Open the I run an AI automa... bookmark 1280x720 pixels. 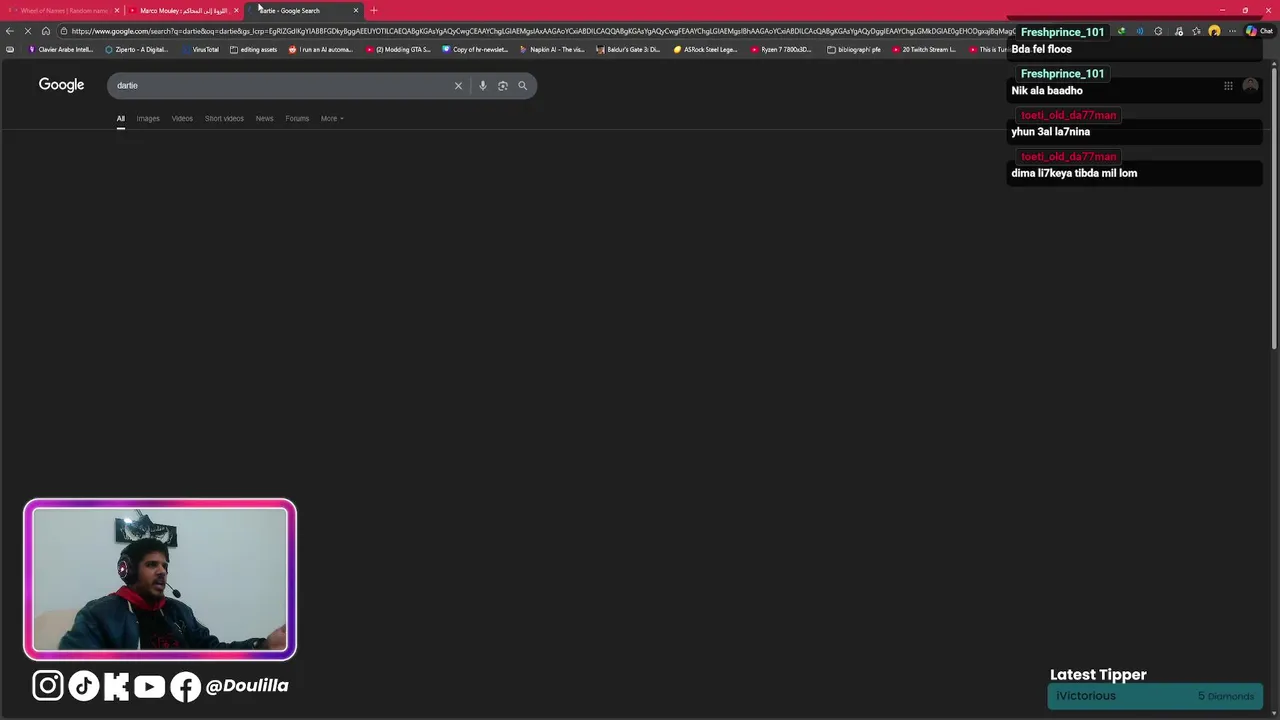click(x=321, y=49)
